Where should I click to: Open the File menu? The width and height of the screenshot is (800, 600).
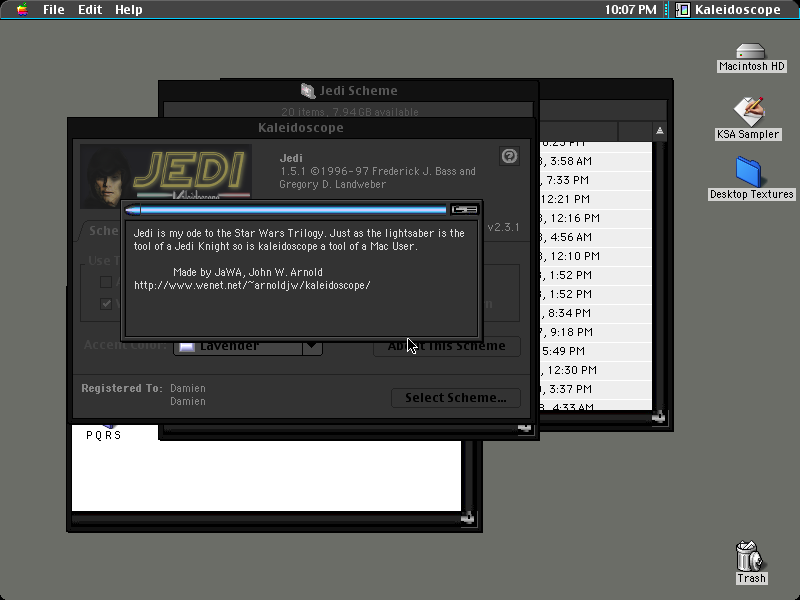tap(54, 10)
